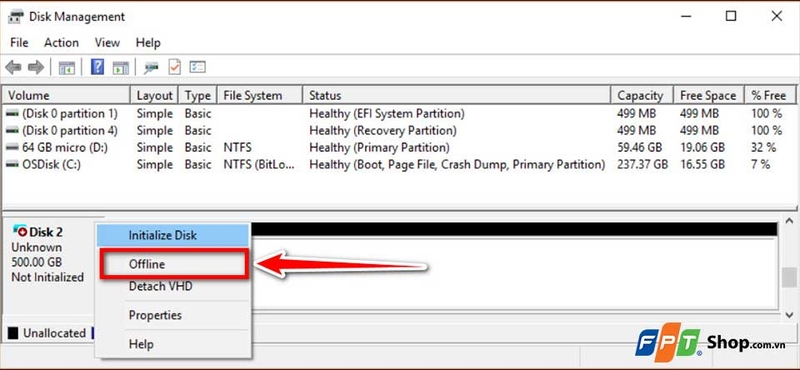Click the Disk 2 label in the disk pane
Image resolution: width=800 pixels, height=370 pixels.
[x=46, y=232]
